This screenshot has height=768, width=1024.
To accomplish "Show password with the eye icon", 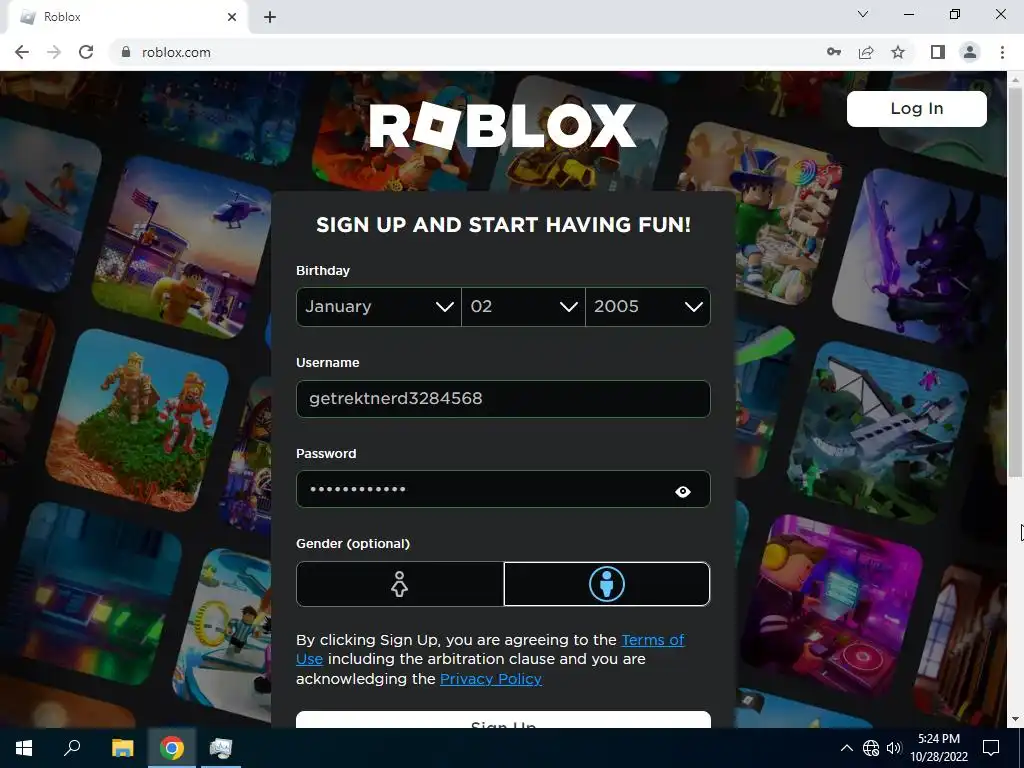I will pos(682,491).
